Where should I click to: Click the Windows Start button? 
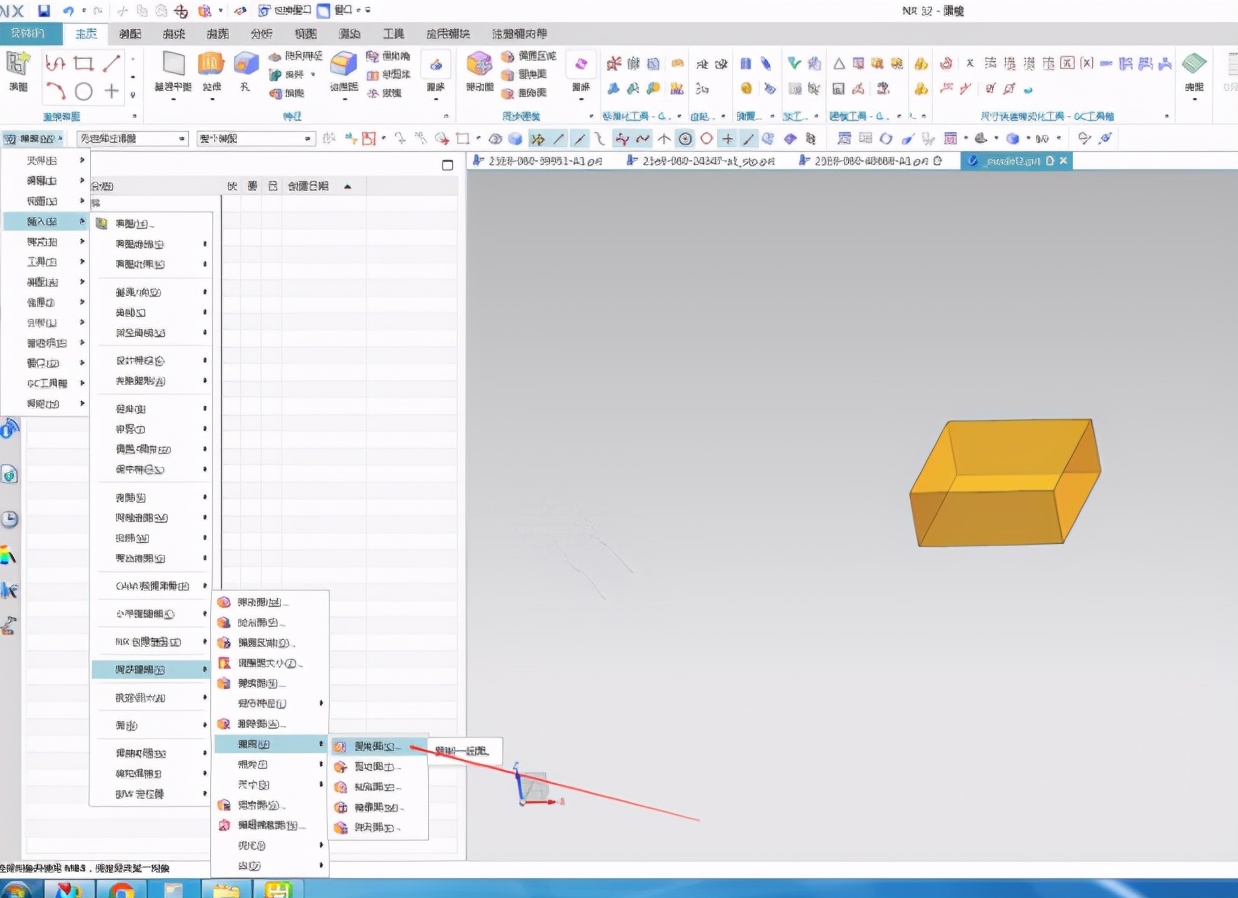click(16, 890)
